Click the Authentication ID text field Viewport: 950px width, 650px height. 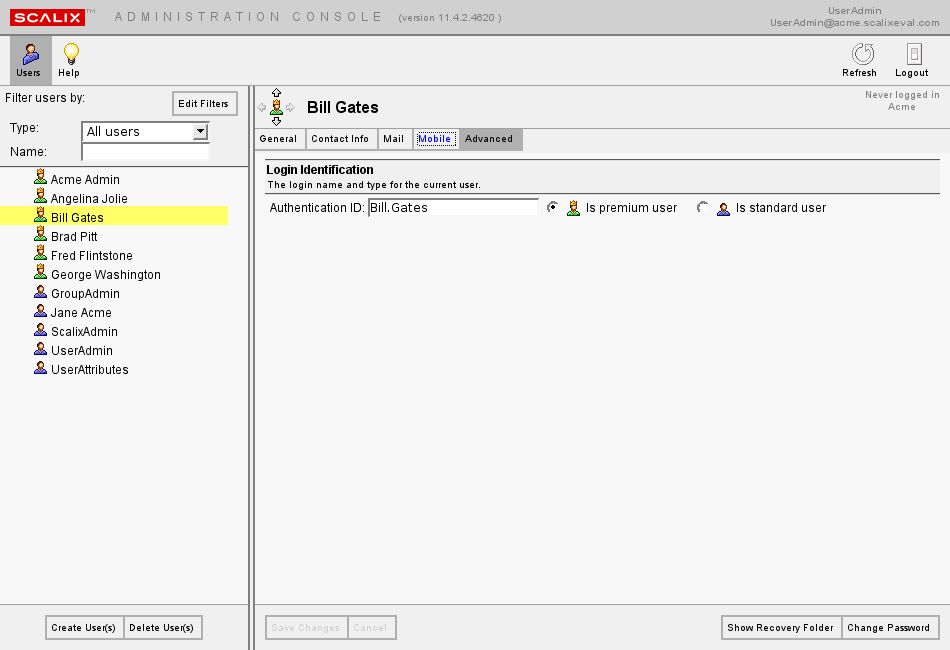(453, 207)
